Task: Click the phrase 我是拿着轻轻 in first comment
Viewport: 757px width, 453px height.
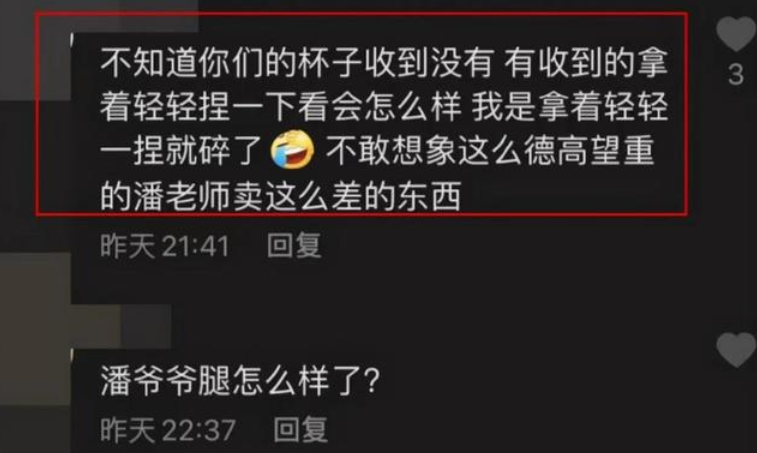Action: point(570,107)
